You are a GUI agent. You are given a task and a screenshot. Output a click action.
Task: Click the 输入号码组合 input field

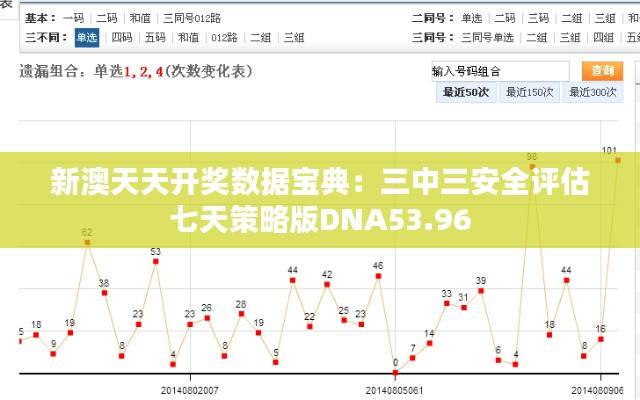[499, 72]
